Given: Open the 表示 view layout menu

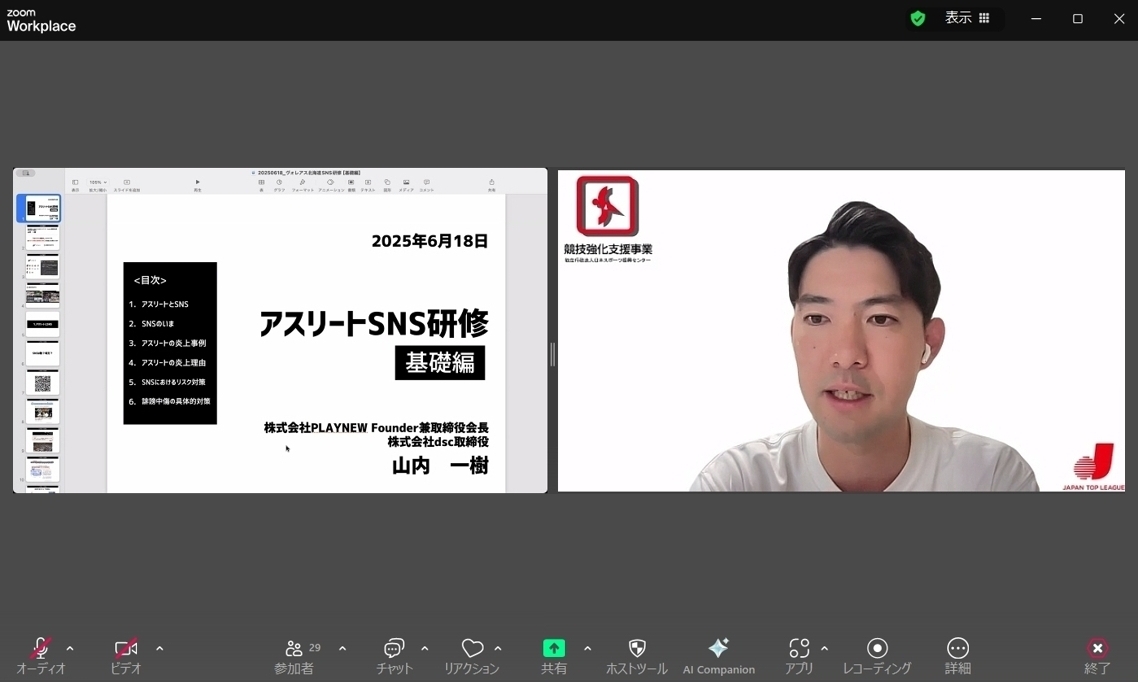Looking at the screenshot, I should 967,18.
